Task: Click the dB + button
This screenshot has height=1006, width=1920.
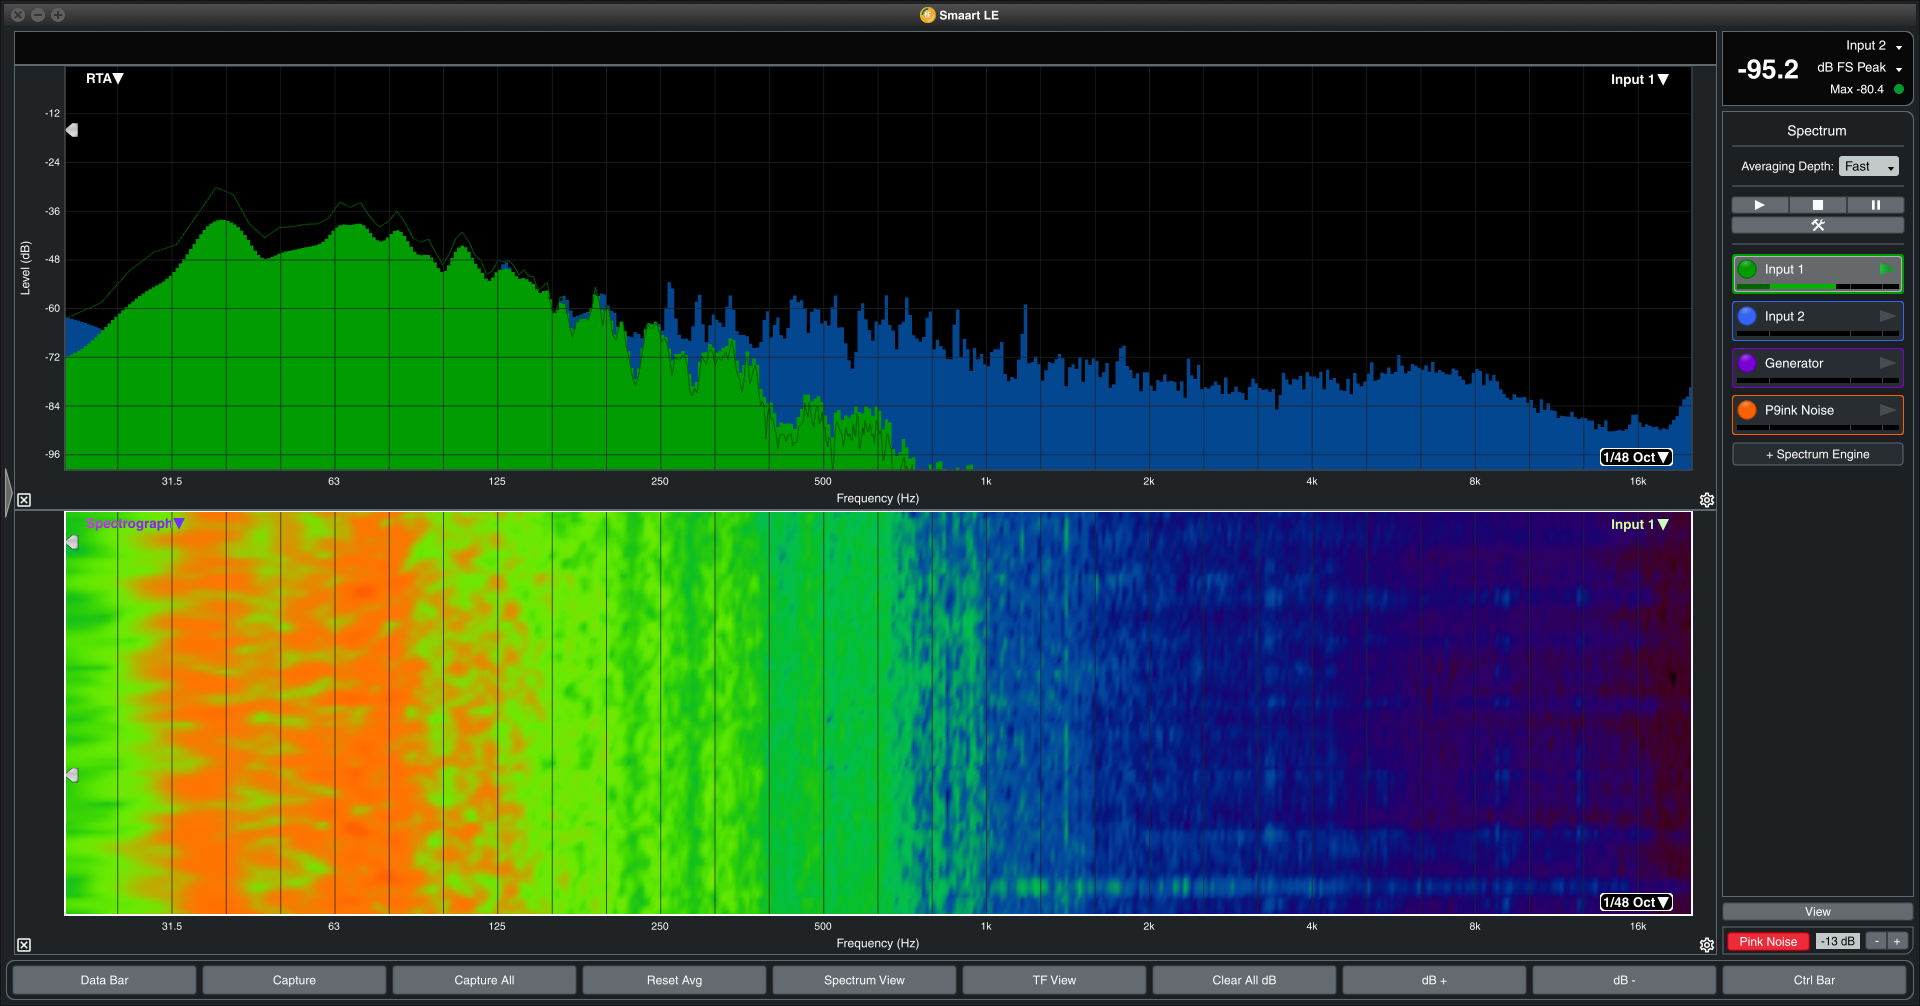Action: (1434, 980)
